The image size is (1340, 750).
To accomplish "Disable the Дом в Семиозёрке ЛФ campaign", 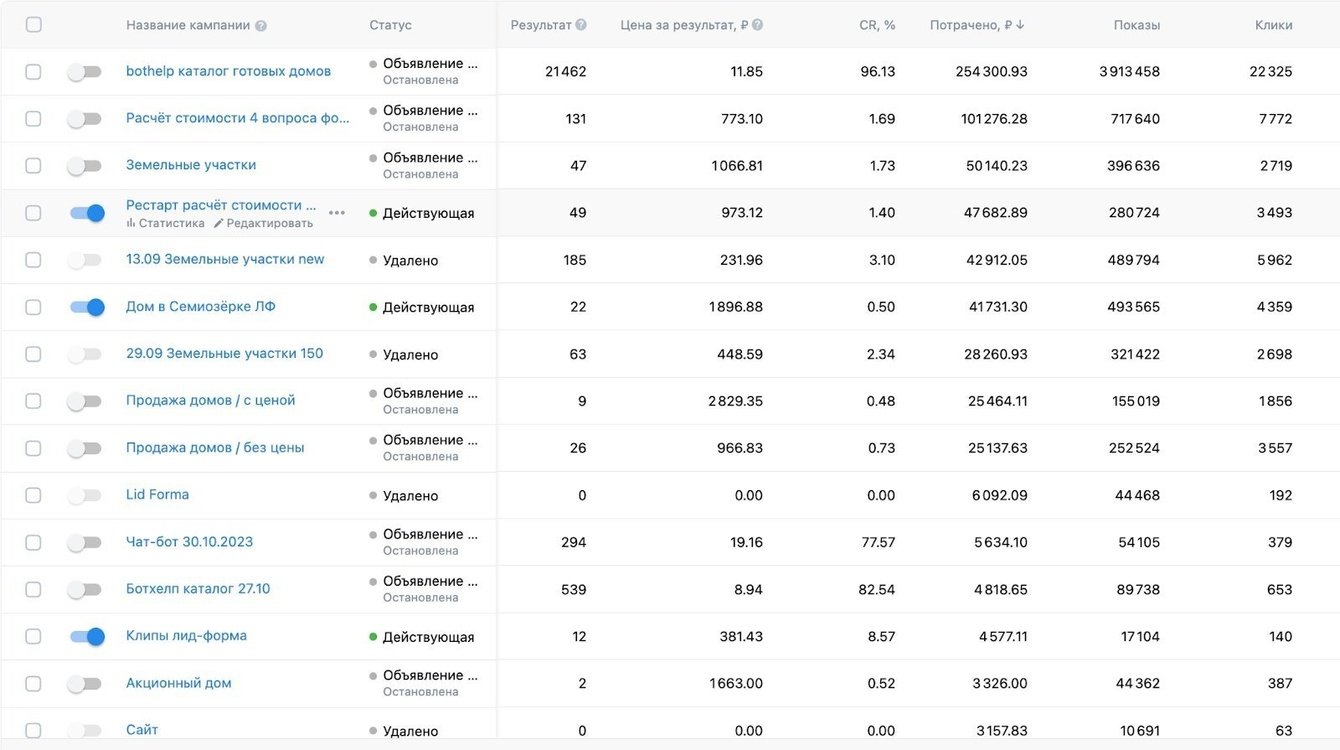I will pyautogui.click(x=87, y=307).
